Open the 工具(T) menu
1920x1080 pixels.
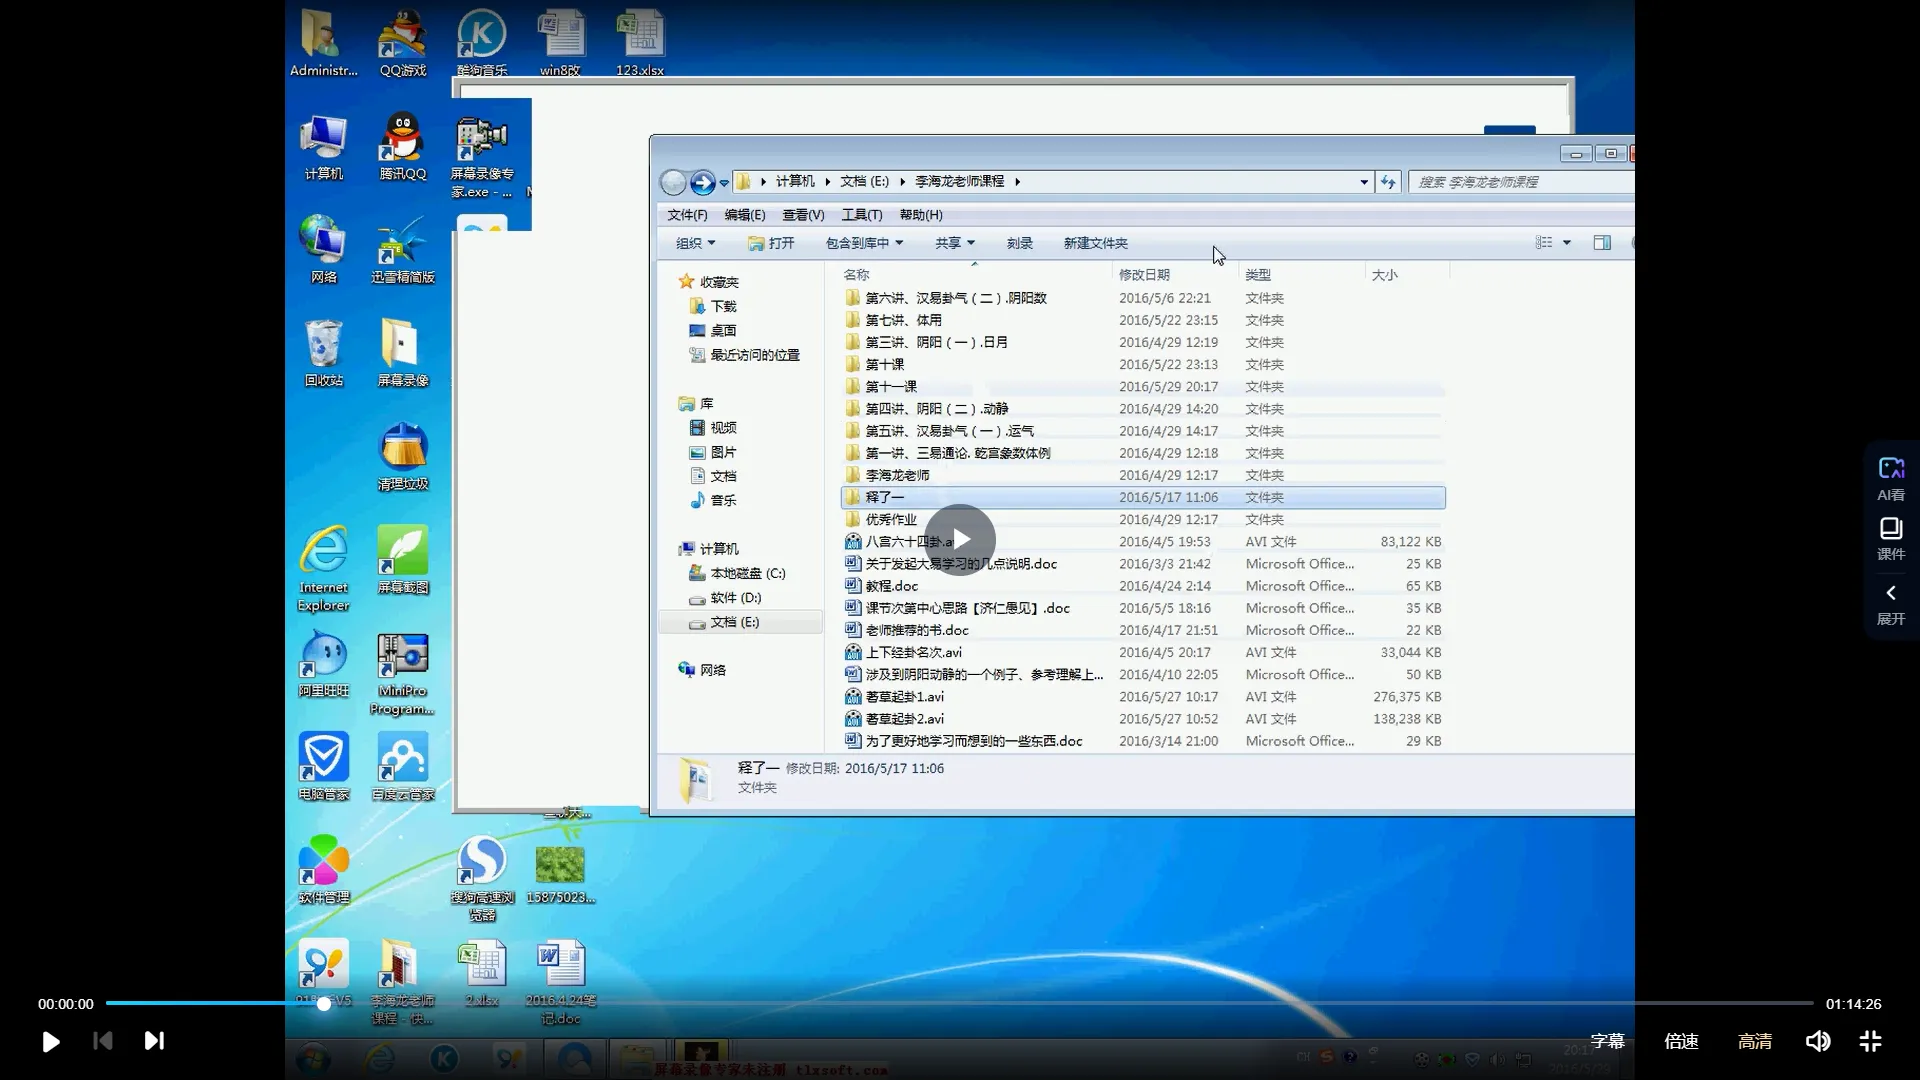point(862,215)
